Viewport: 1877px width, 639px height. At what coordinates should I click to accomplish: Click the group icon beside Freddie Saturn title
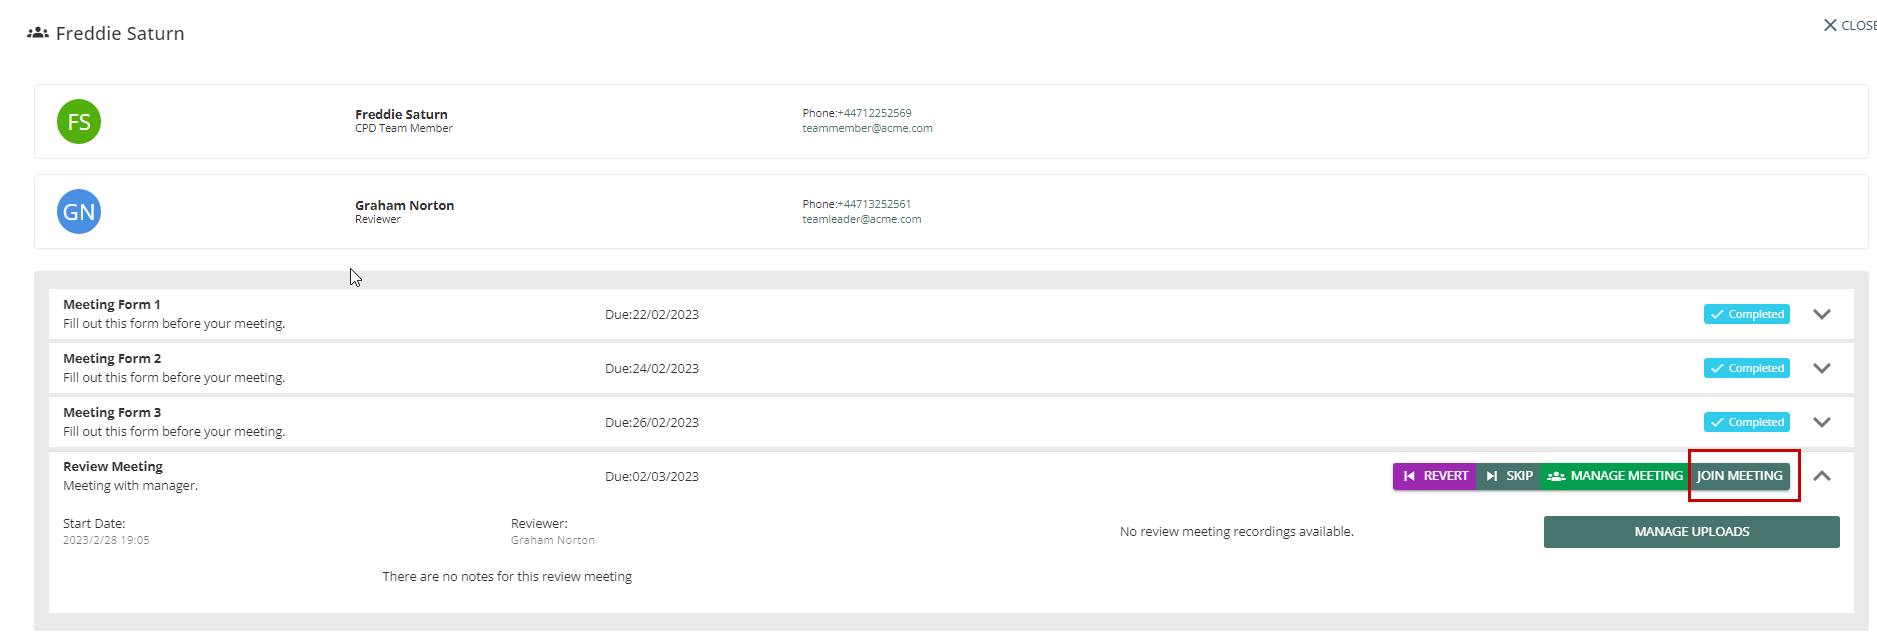[x=38, y=33]
